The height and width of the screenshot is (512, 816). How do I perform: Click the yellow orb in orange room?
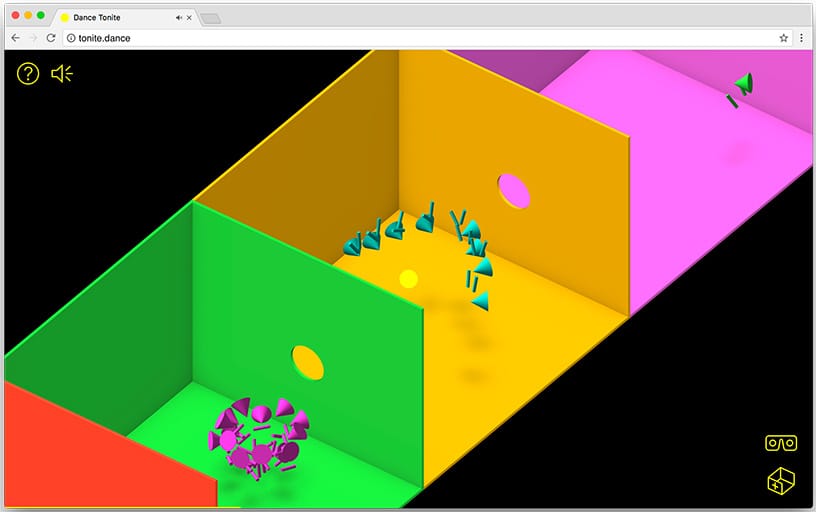click(x=408, y=278)
